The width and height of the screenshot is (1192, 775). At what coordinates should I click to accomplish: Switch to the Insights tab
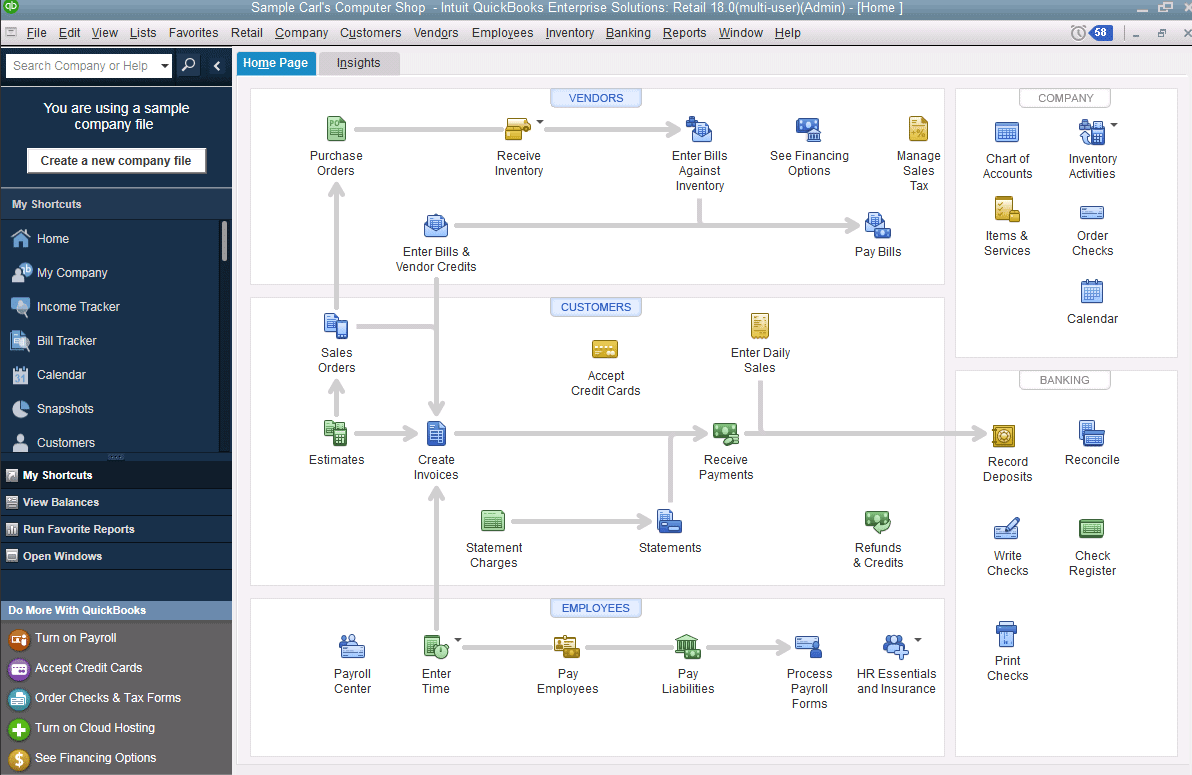359,63
